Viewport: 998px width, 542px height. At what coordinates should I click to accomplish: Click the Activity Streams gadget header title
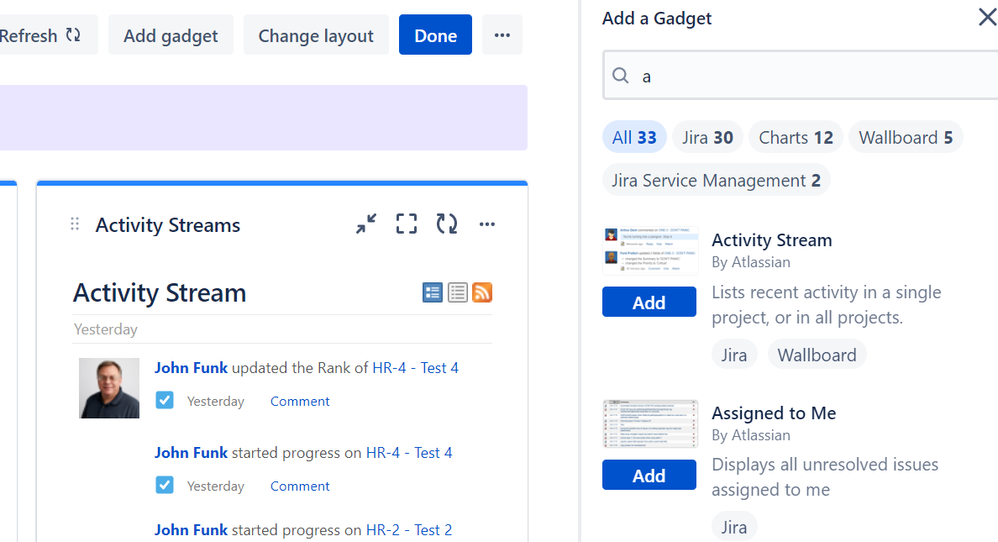click(168, 225)
